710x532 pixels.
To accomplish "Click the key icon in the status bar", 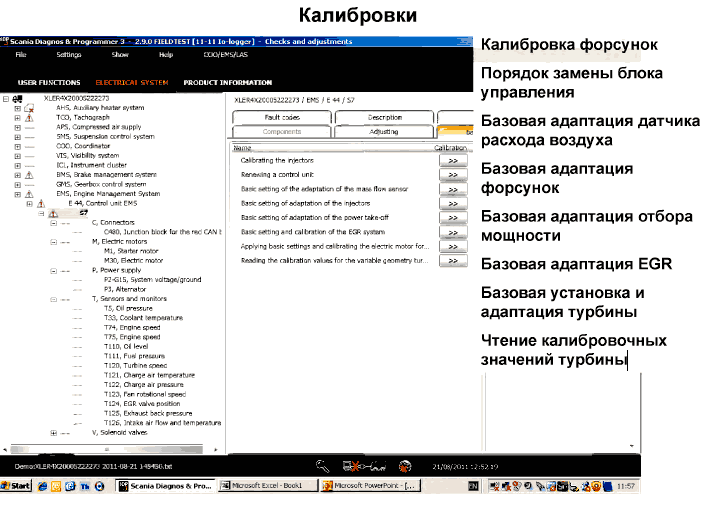I will pyautogui.click(x=323, y=465).
